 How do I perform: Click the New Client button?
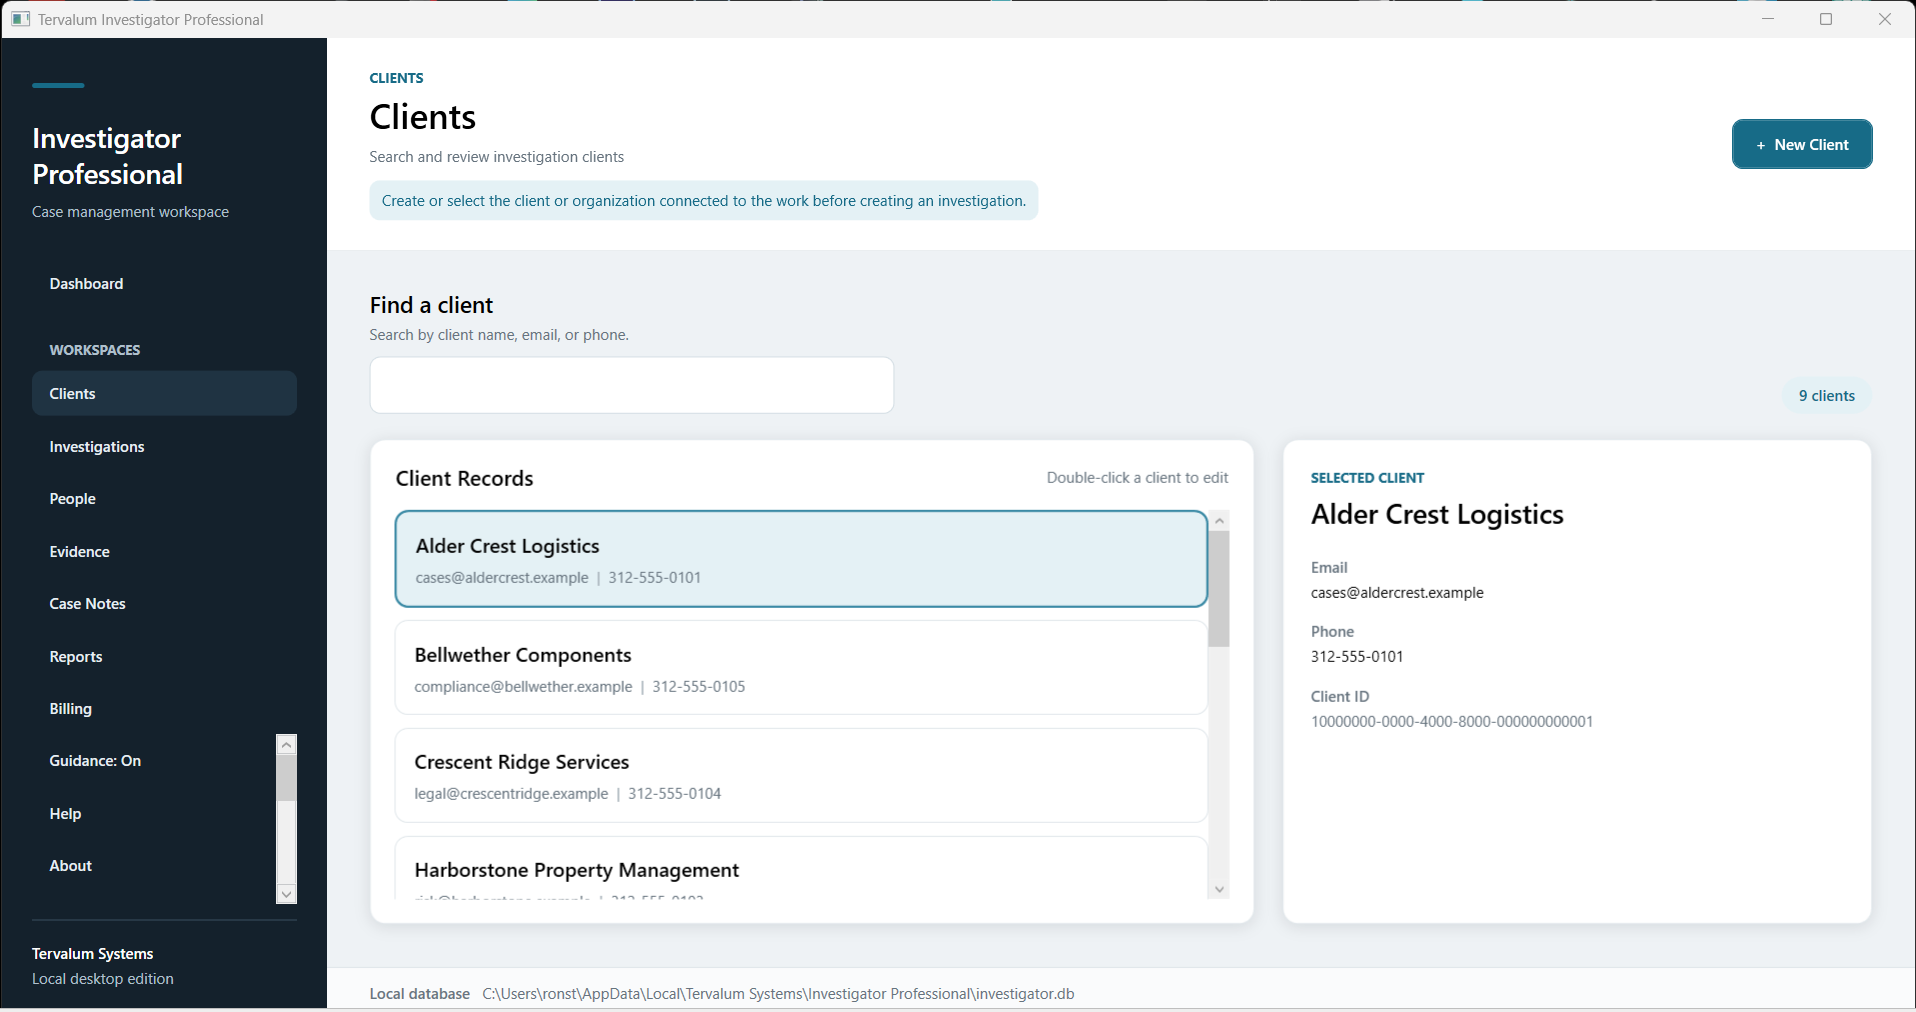pyautogui.click(x=1802, y=144)
